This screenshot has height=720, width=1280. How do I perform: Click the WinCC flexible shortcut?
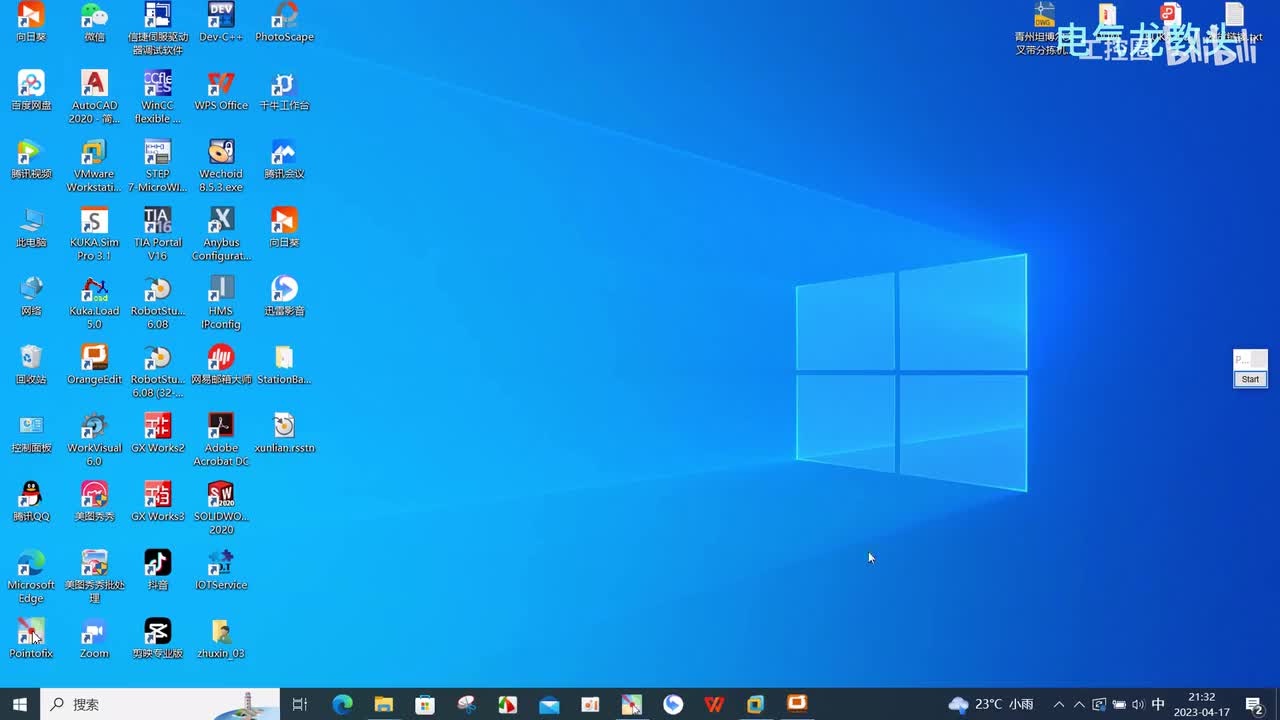point(157,97)
